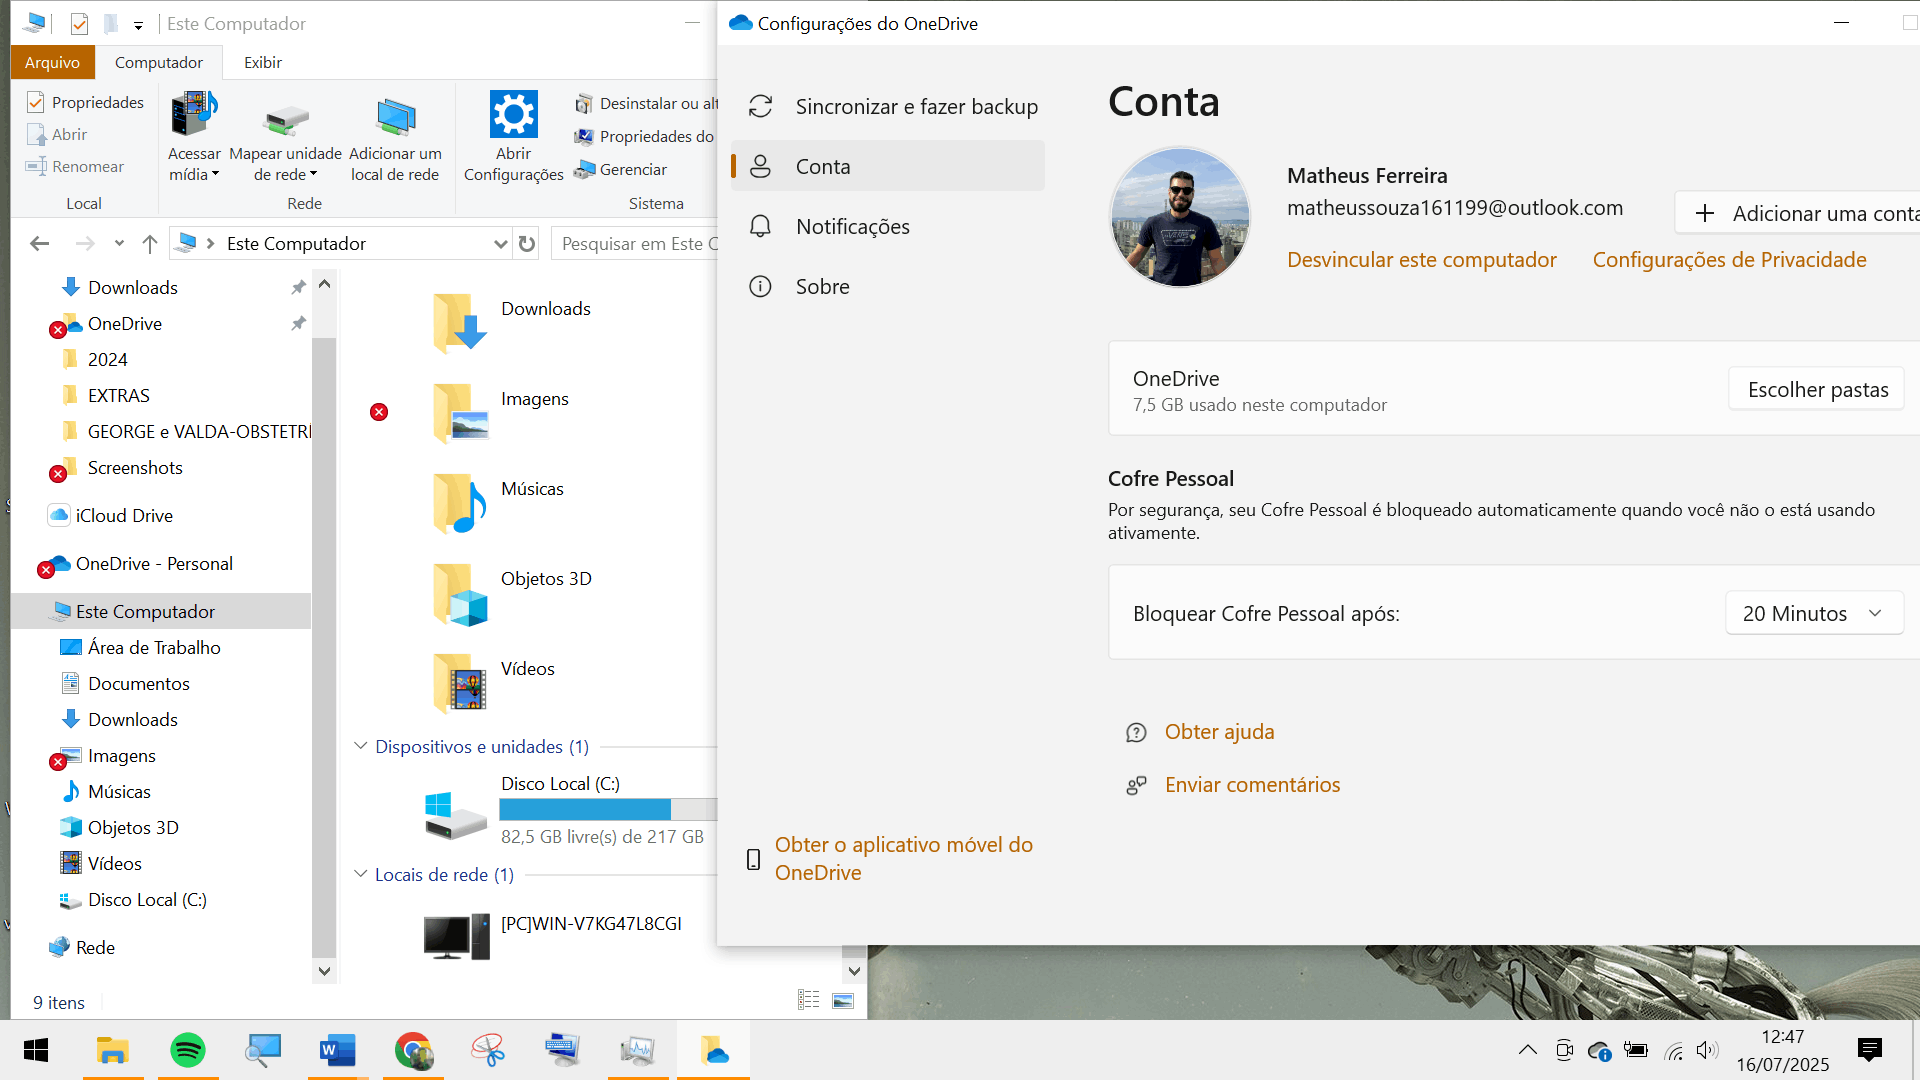Click Desvincular este computador link
The image size is (1920, 1080).
point(1422,260)
